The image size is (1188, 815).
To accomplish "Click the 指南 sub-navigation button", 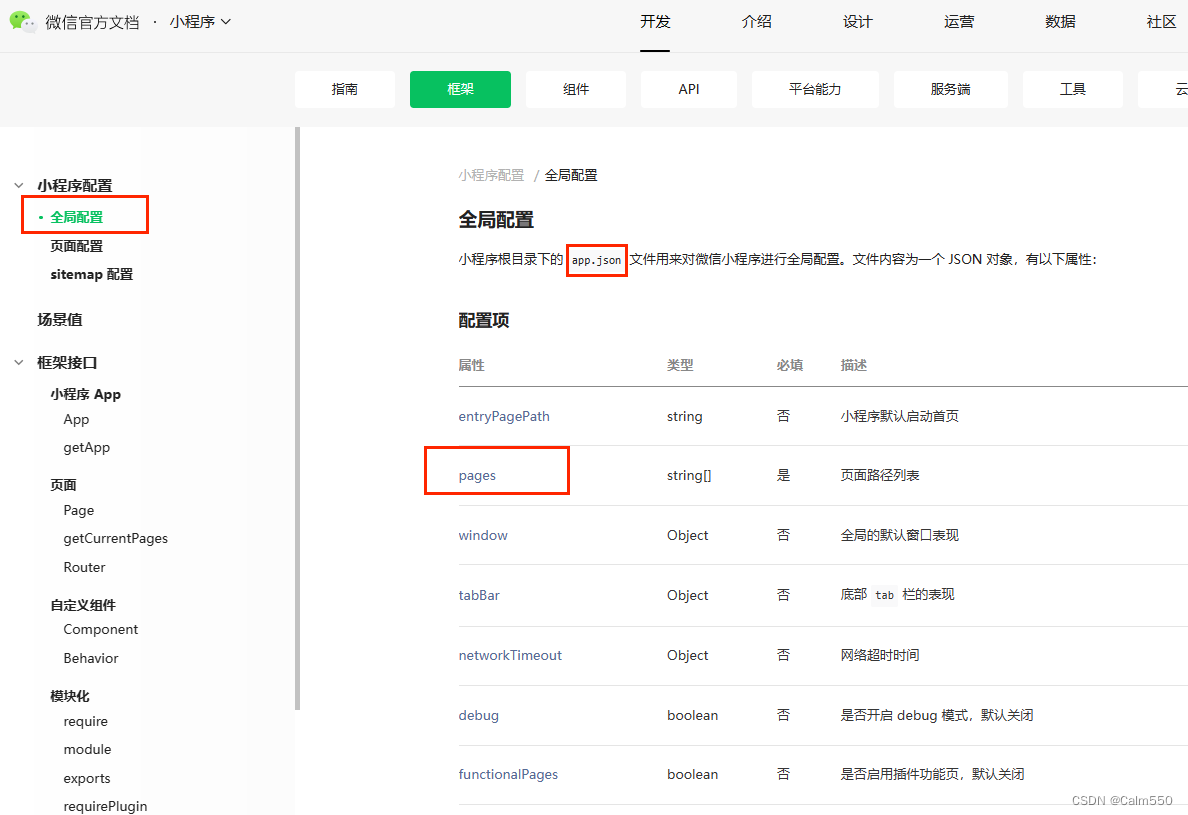I will click(x=345, y=89).
